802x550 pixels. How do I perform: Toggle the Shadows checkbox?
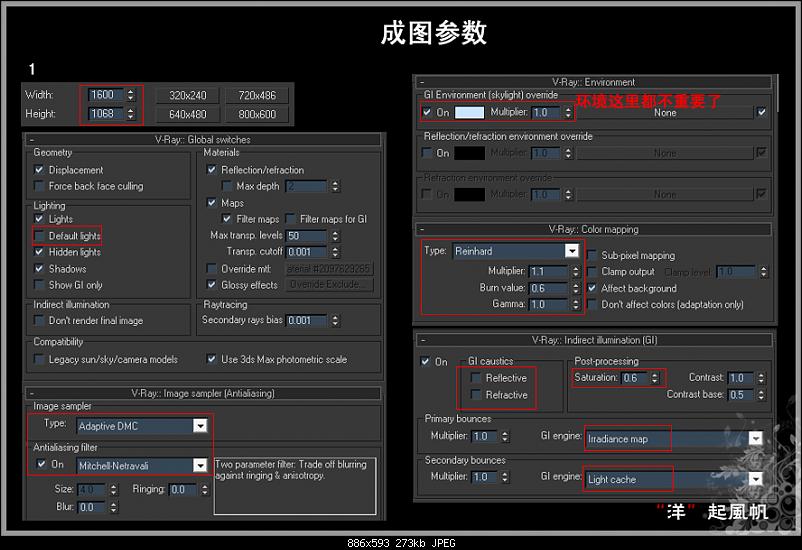[x=39, y=269]
